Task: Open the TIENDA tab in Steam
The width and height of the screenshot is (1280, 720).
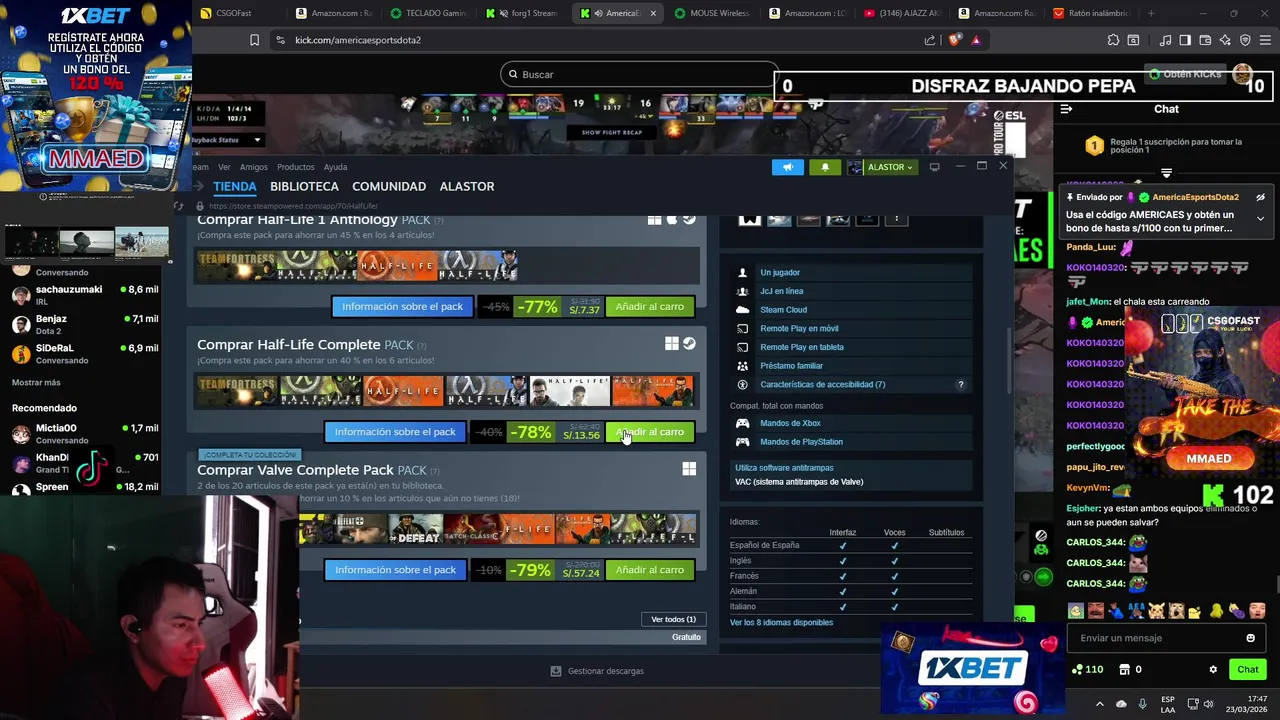Action: pyautogui.click(x=235, y=186)
